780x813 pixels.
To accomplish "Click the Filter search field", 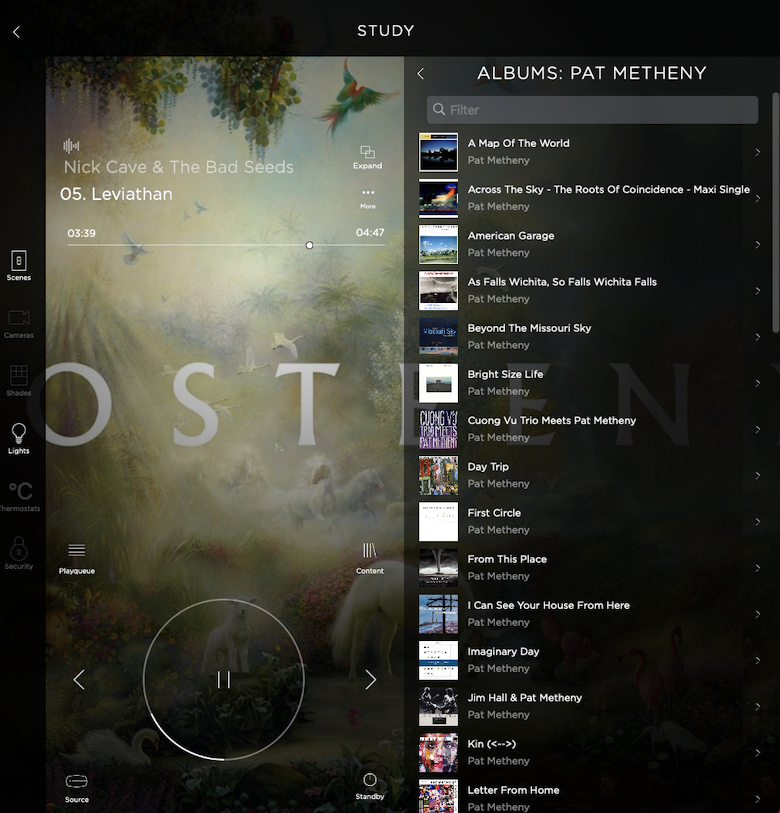I will click(x=592, y=110).
